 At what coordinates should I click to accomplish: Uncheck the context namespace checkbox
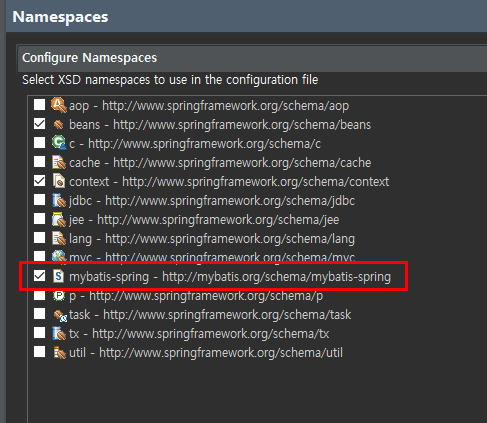coord(39,181)
